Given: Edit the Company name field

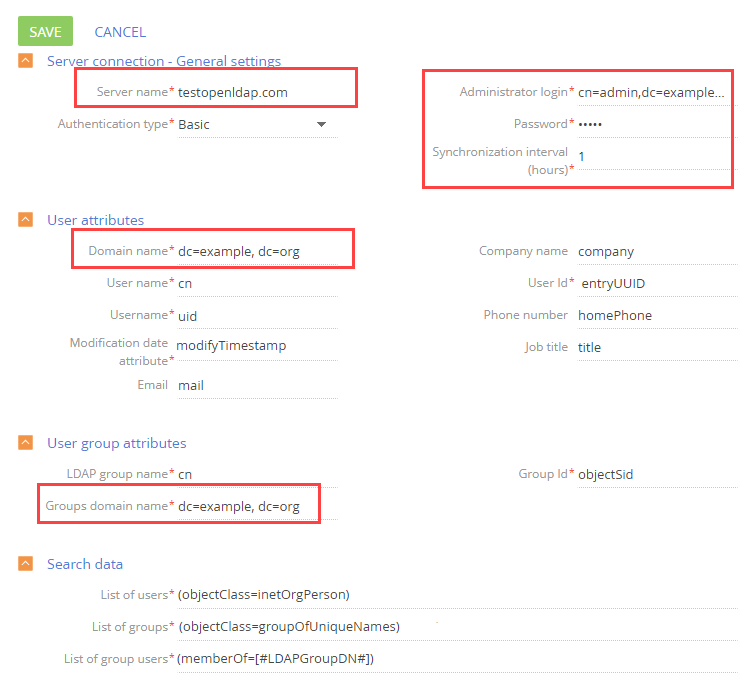Looking at the screenshot, I should coord(658,252).
